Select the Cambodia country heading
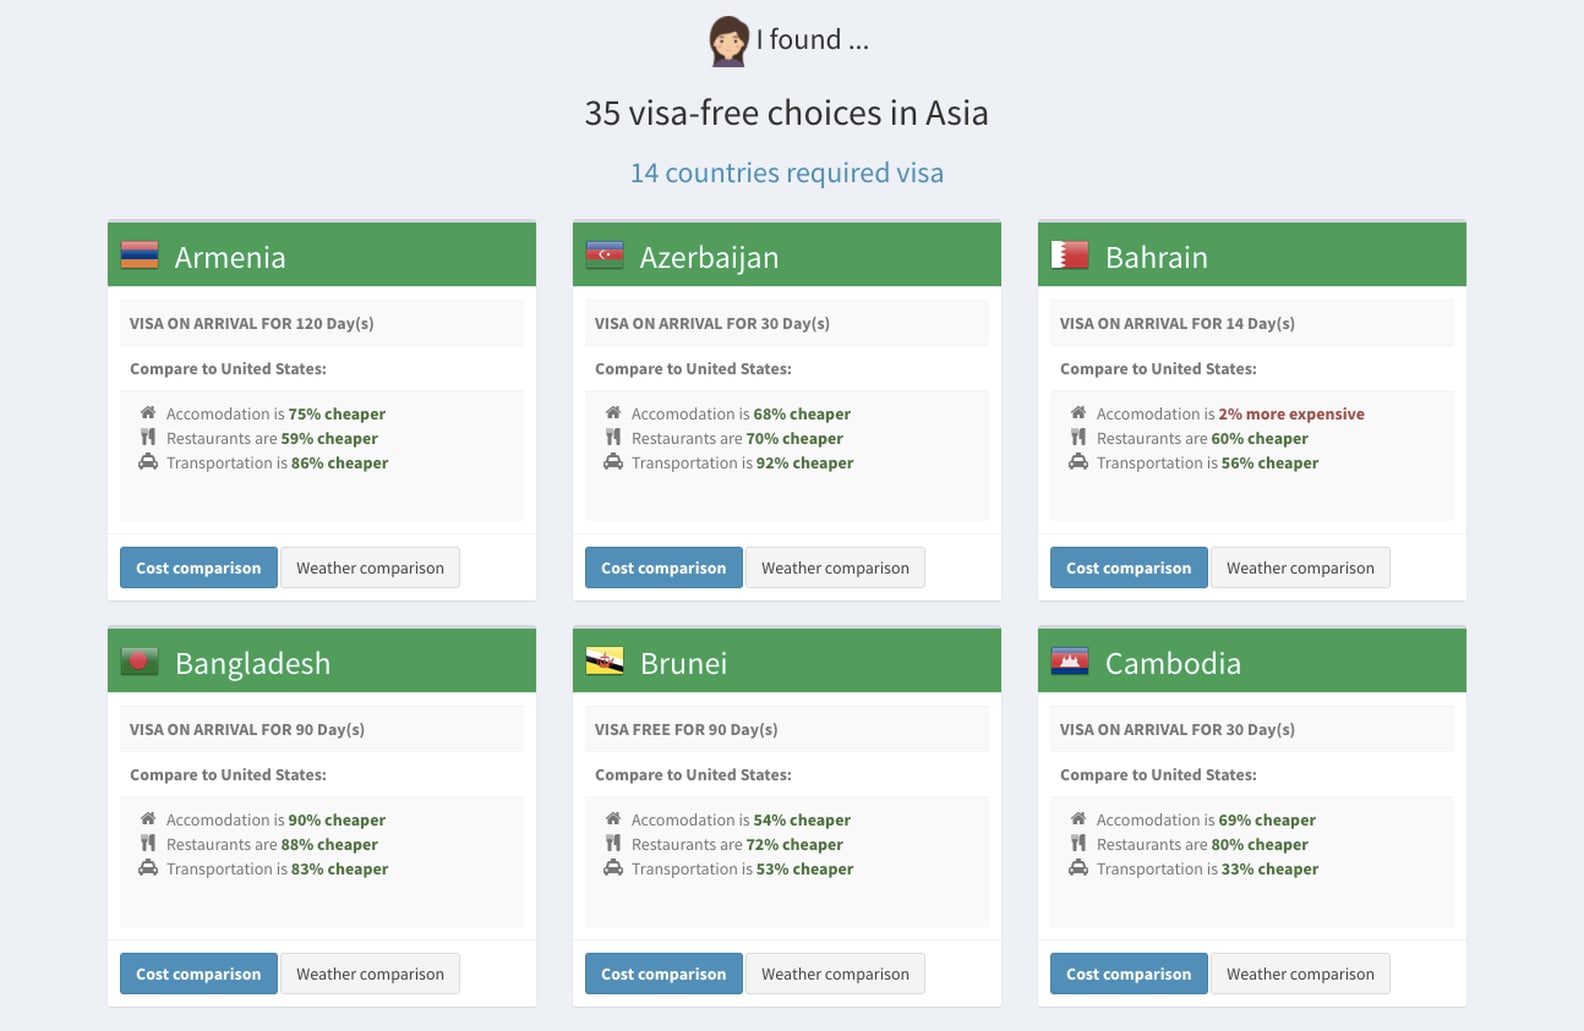Screen dimensions: 1584x1031 [1172, 663]
